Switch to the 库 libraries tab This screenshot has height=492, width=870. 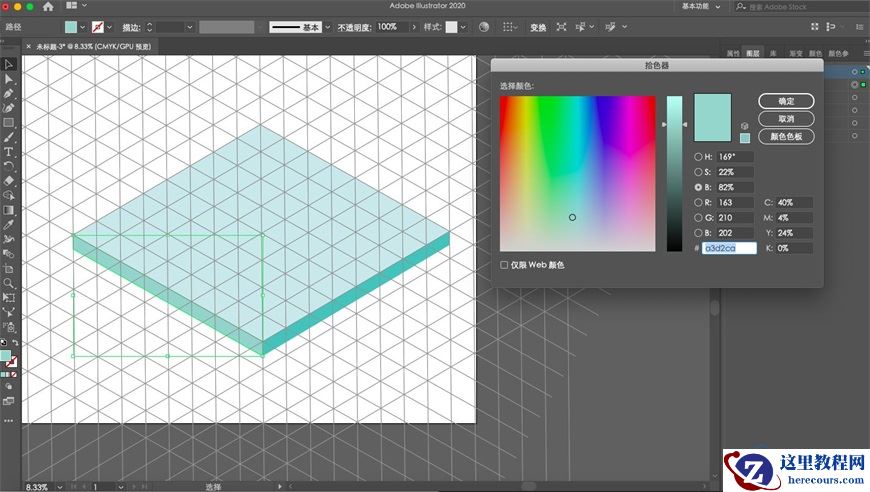[x=772, y=53]
